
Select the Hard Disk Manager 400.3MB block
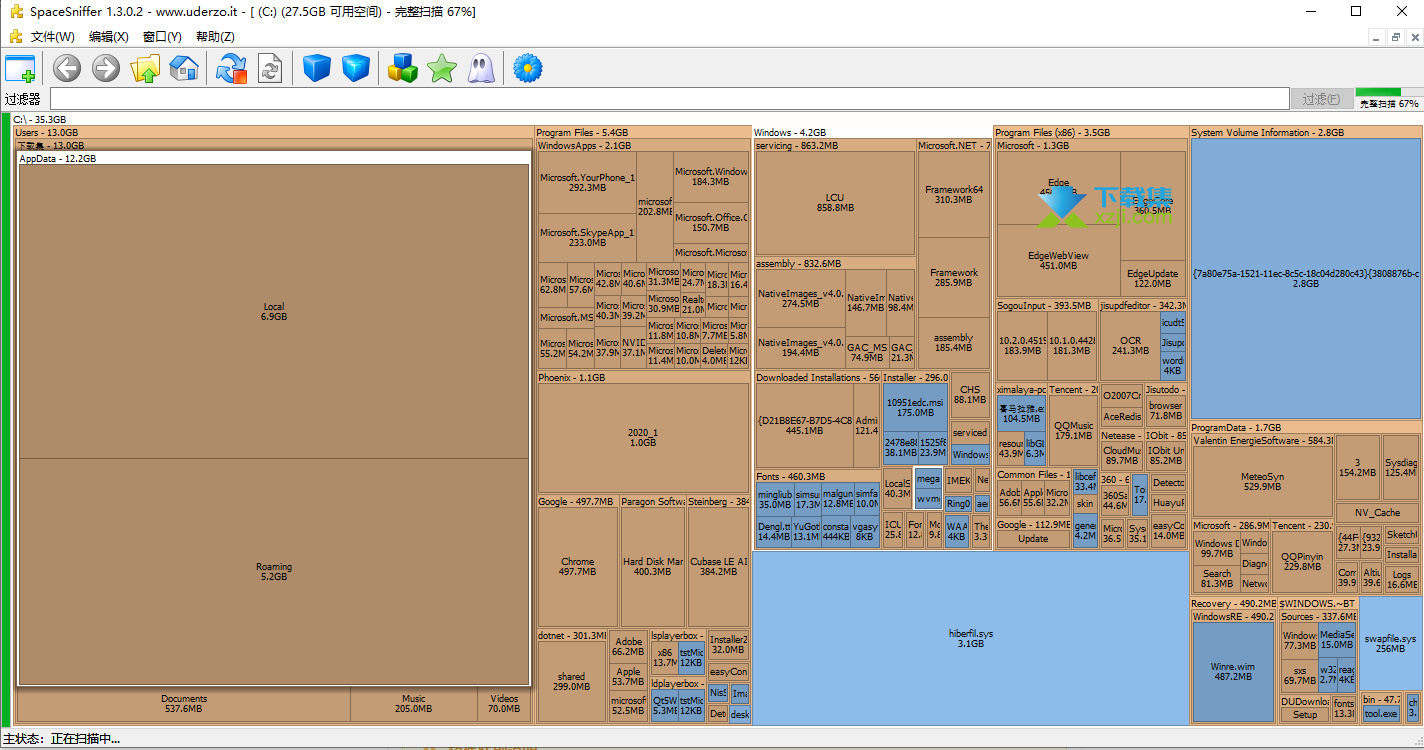pos(653,566)
